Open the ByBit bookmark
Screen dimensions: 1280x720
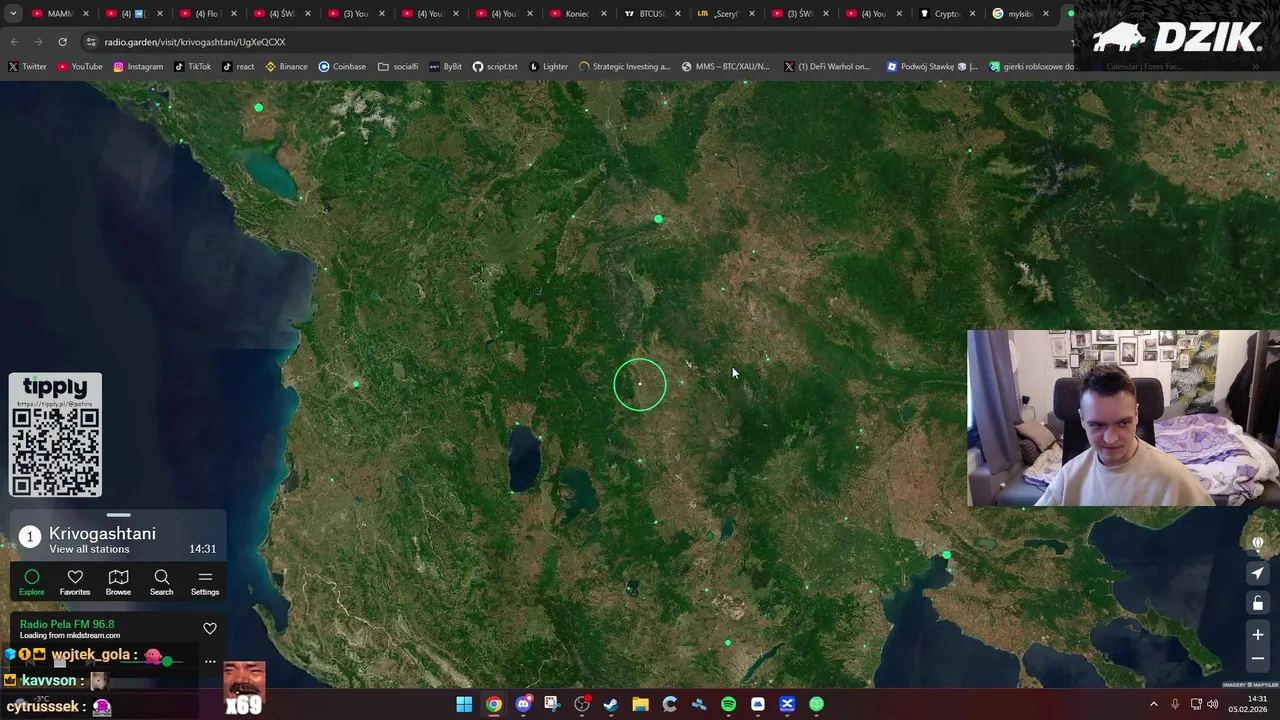coord(446,66)
